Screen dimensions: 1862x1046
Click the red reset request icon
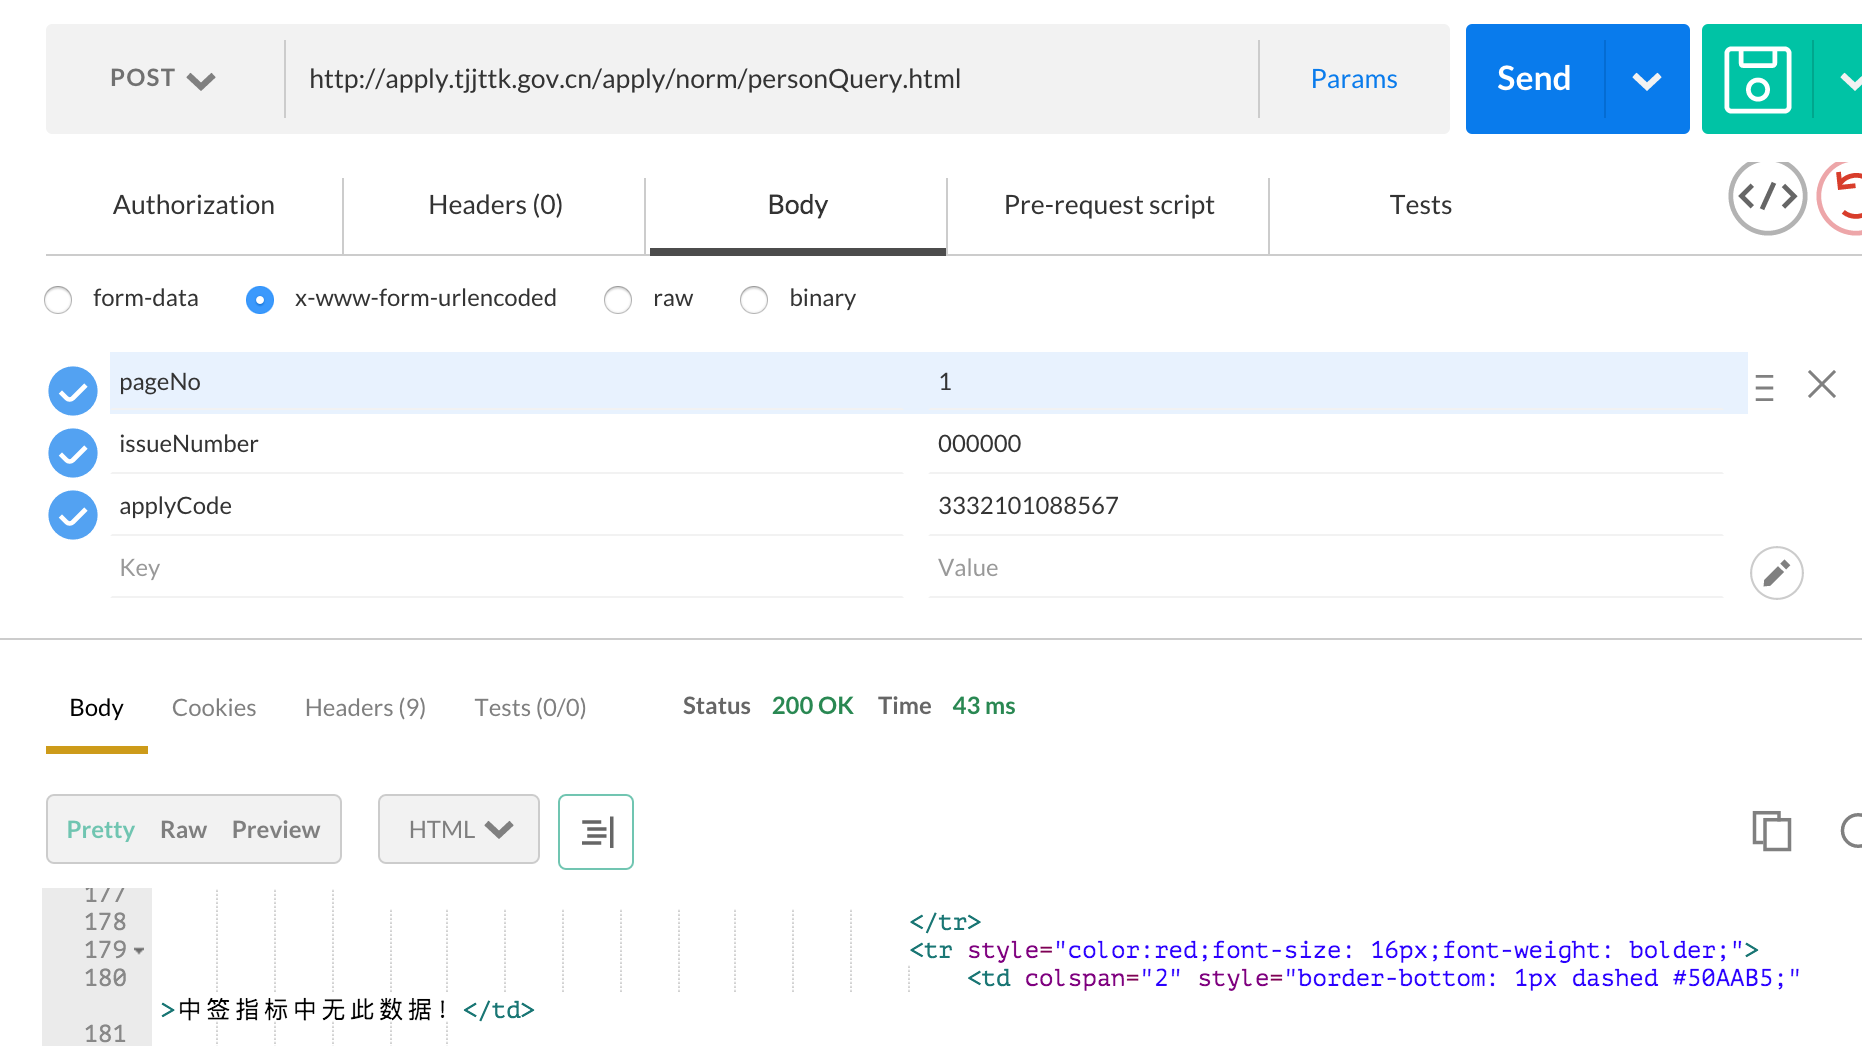1842,197
